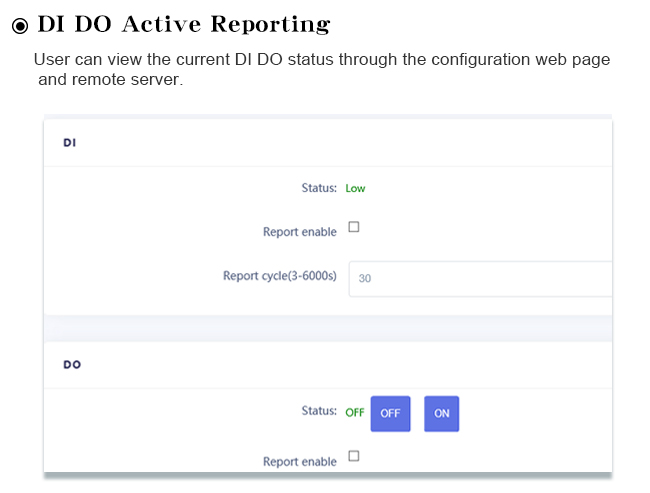Image resolution: width=650 pixels, height=493 pixels.
Task: Click the DI DO Active Reporting heading
Action: (184, 24)
